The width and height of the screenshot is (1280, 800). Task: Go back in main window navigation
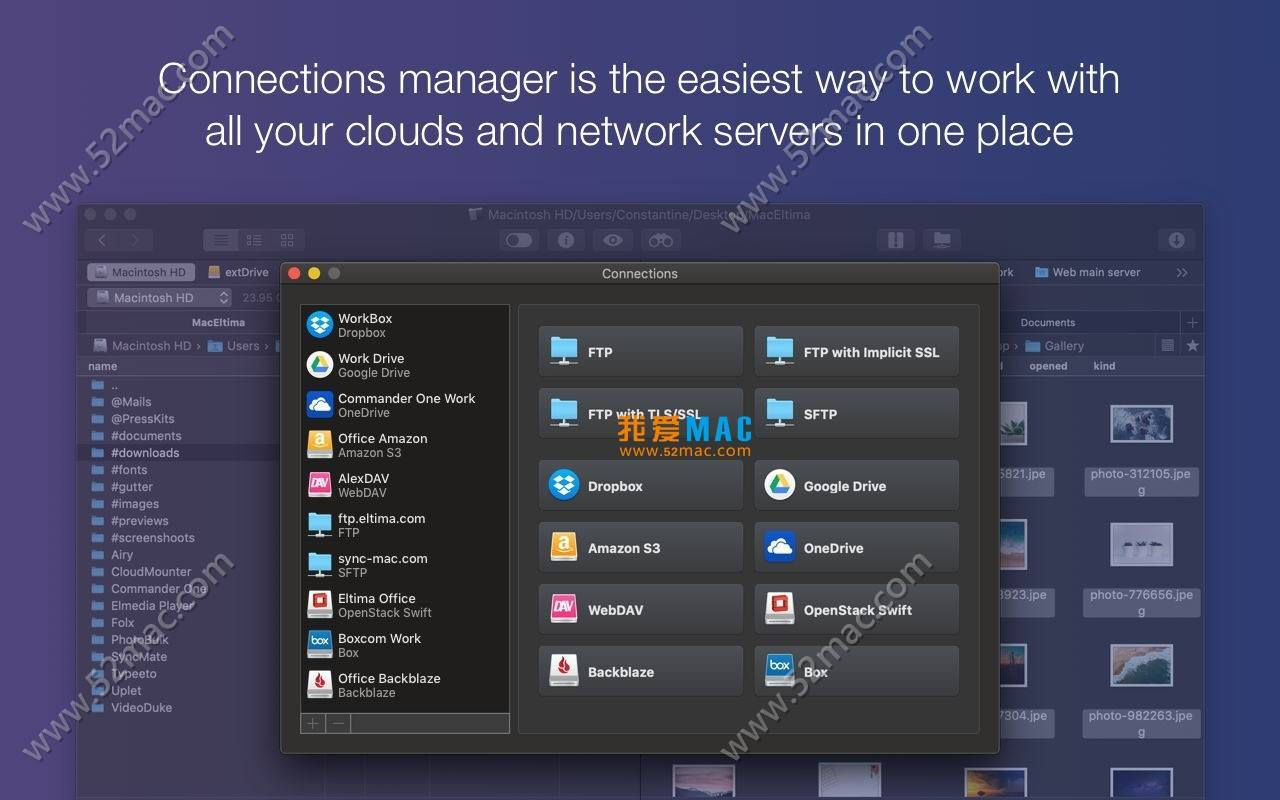[102, 240]
